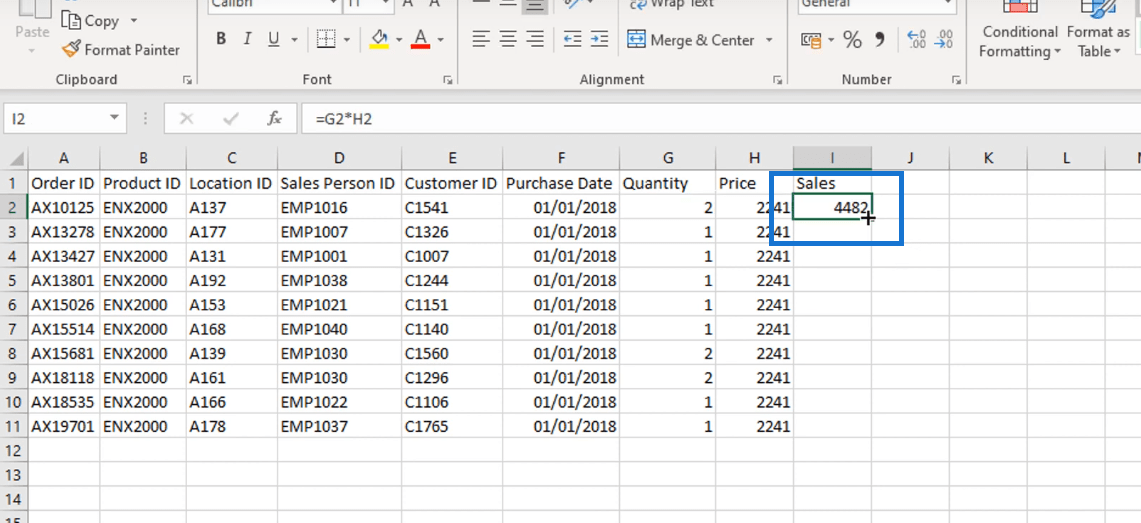Click the Insert Function fx icon

(274, 118)
